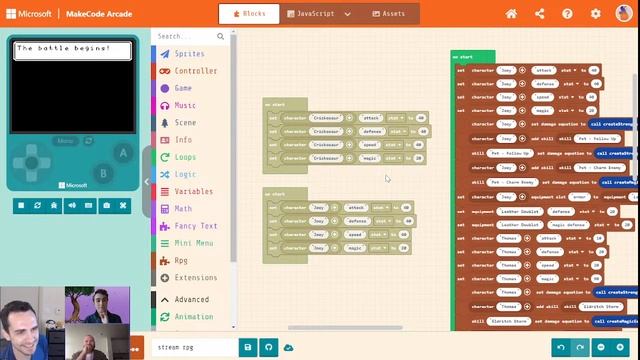Undo the last change

(561, 347)
